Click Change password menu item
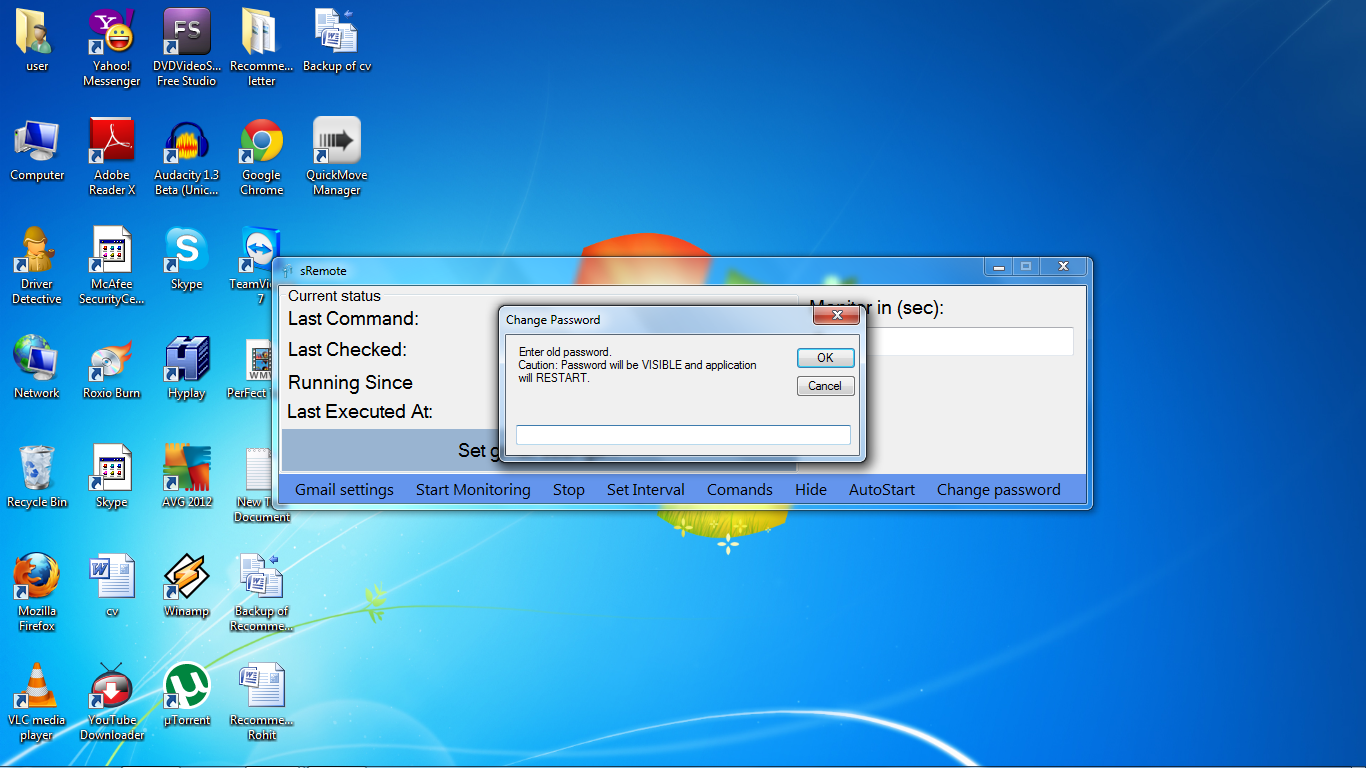This screenshot has height=768, width=1366. click(x=999, y=489)
